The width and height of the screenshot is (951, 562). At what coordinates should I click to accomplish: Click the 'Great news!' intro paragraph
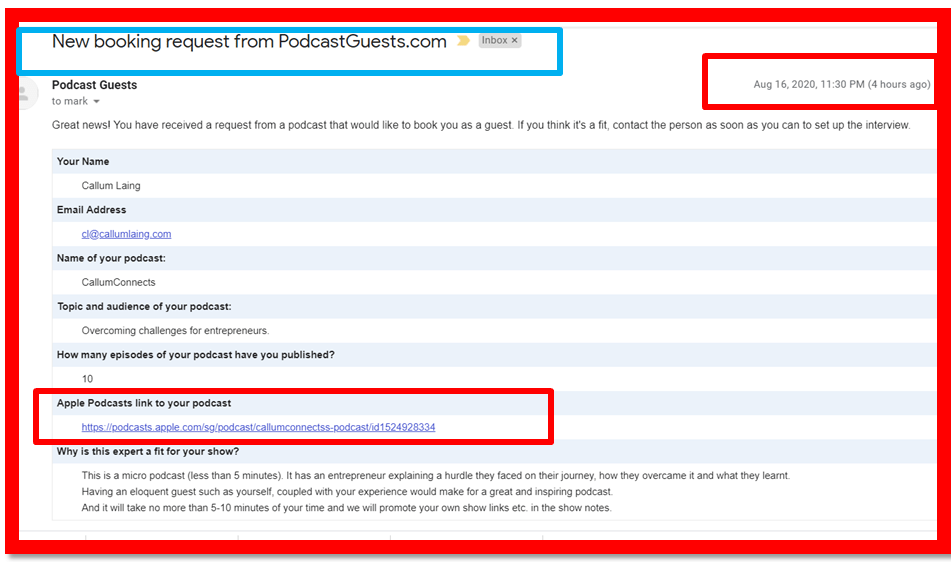480,125
